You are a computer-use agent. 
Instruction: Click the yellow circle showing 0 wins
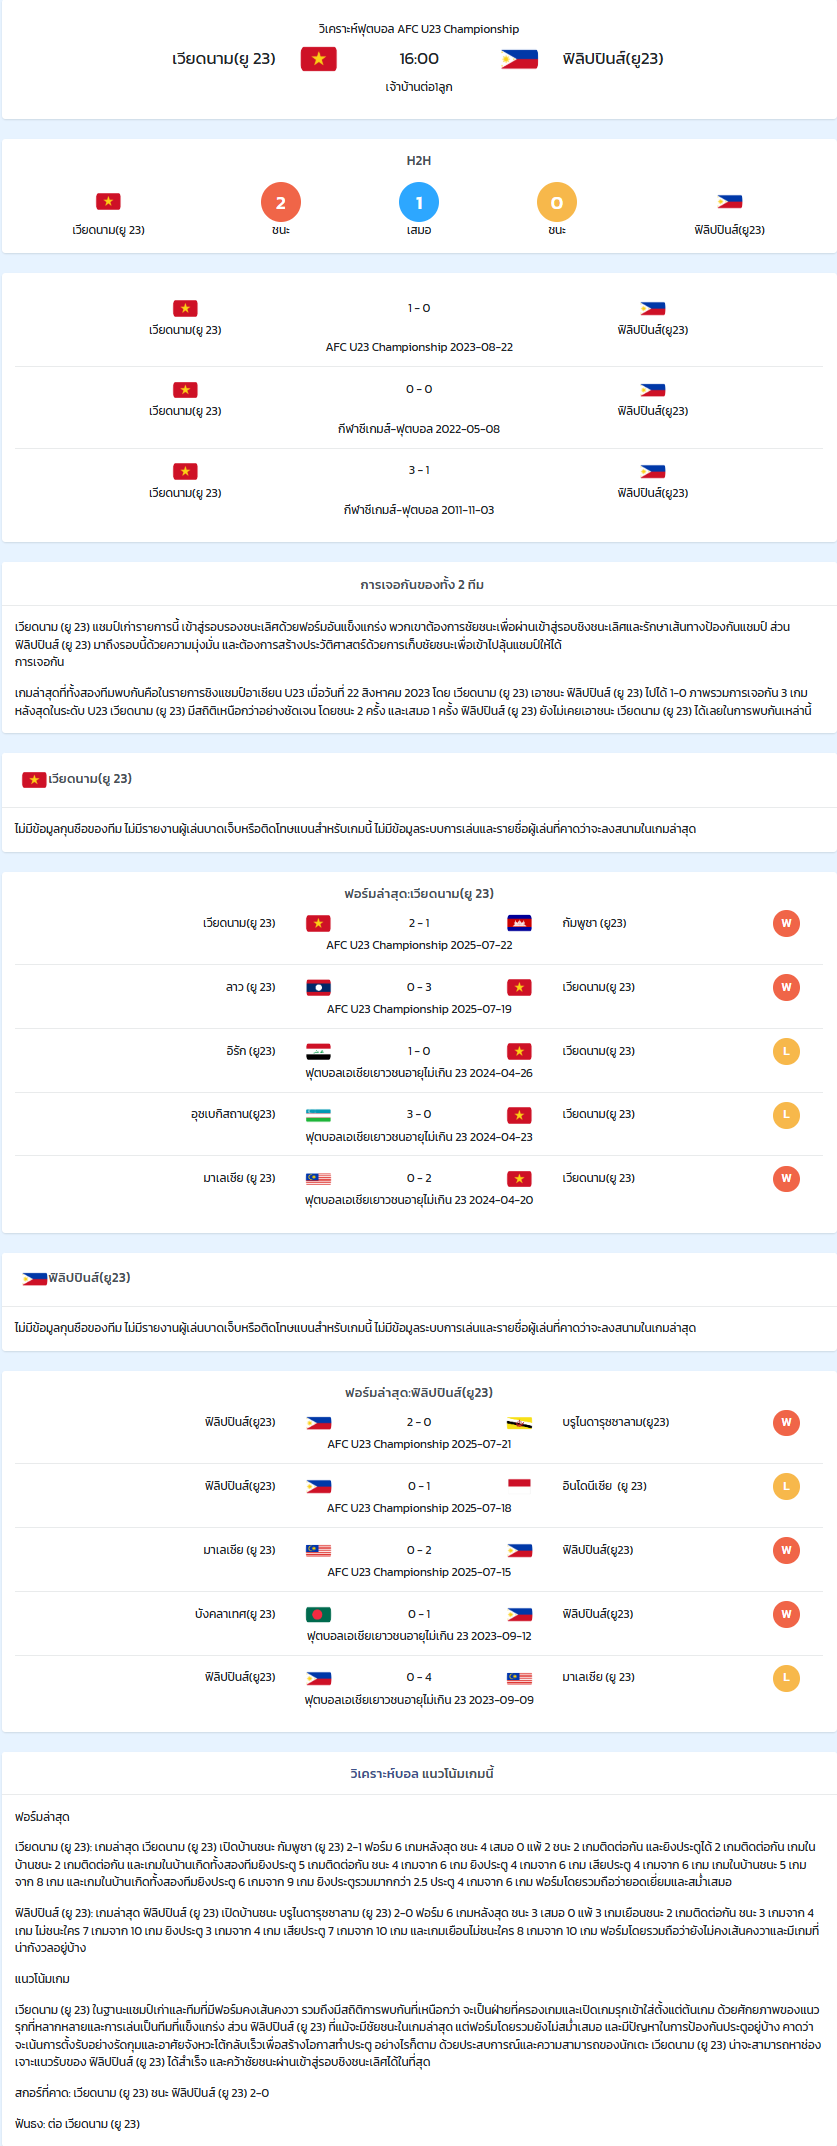(557, 202)
